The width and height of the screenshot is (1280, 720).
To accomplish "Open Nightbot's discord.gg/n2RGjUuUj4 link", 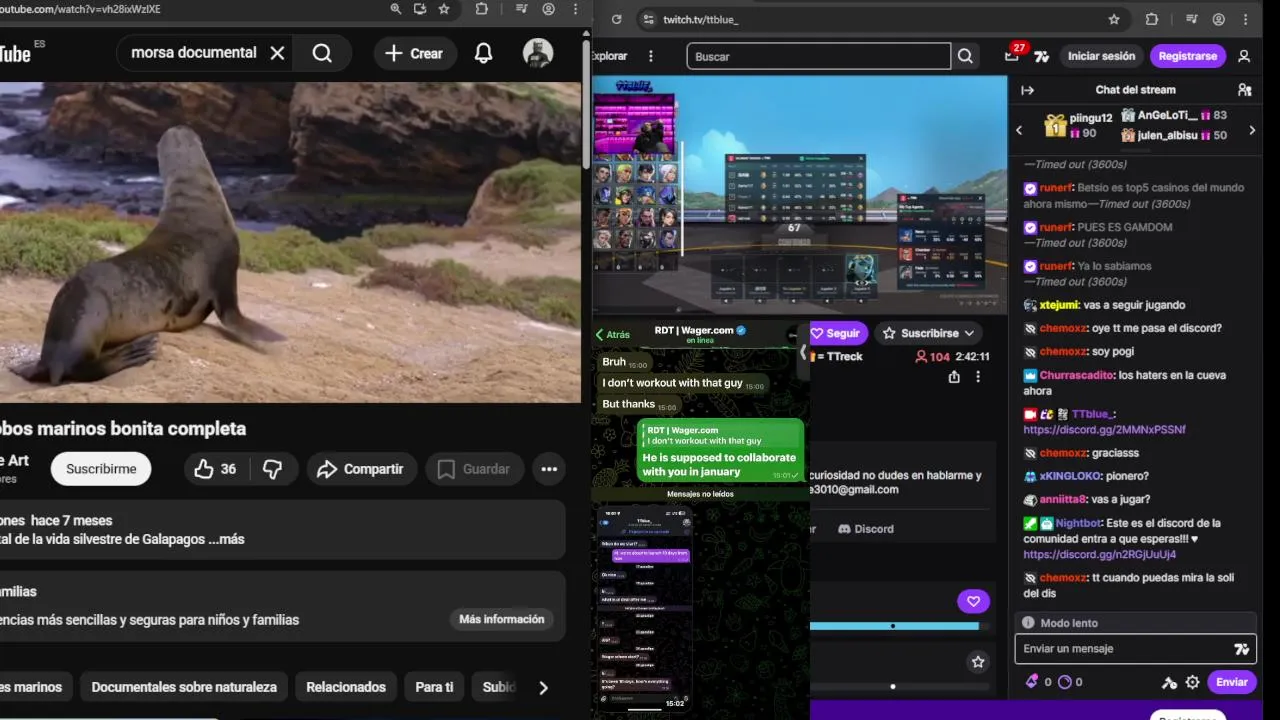I will tap(1099, 554).
